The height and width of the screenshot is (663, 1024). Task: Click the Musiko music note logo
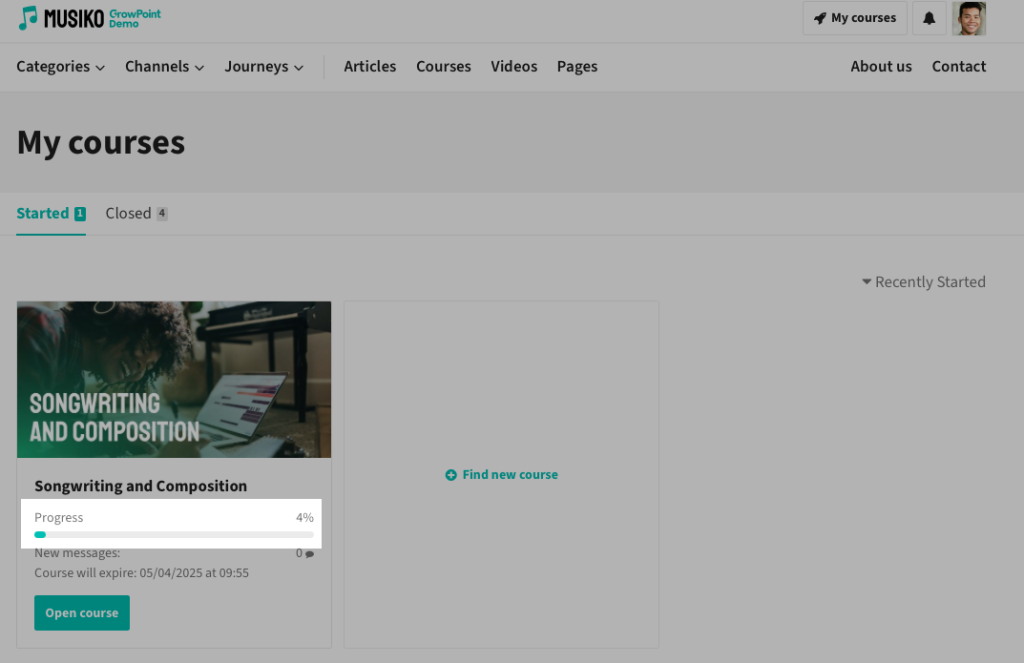click(28, 17)
